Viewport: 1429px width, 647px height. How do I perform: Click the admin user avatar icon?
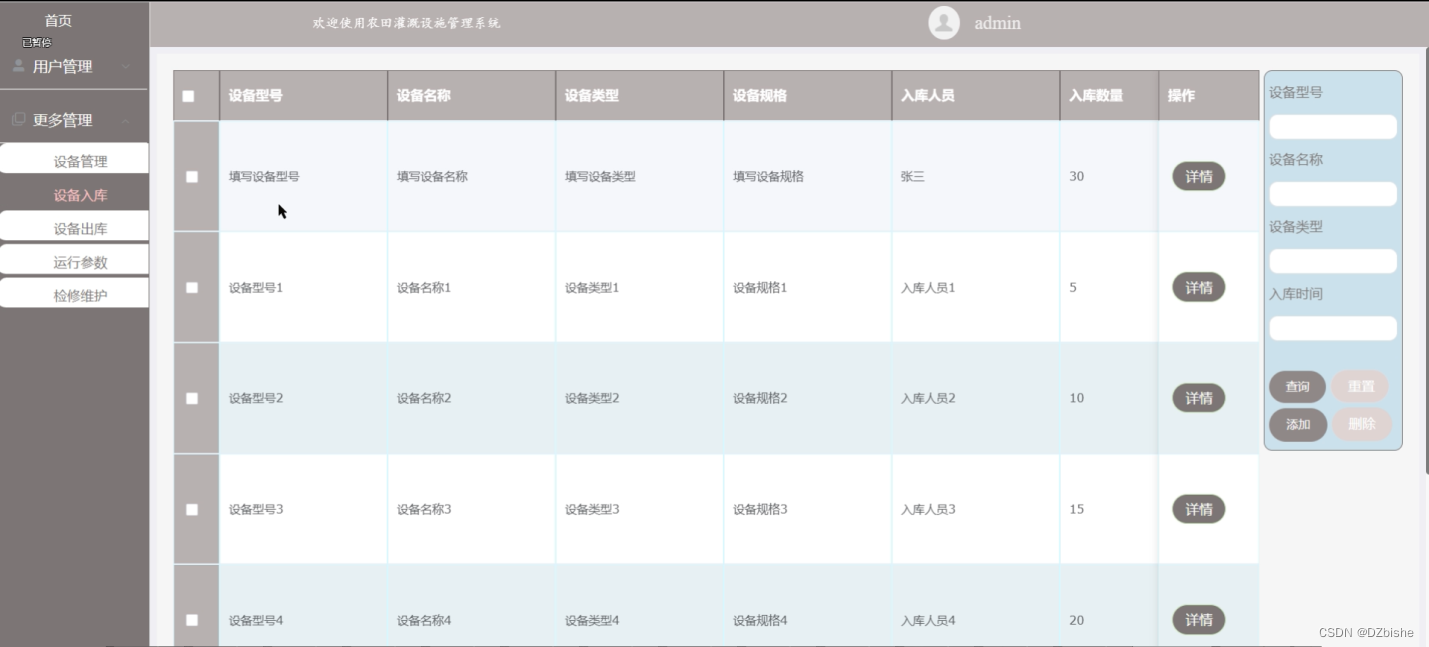point(944,23)
